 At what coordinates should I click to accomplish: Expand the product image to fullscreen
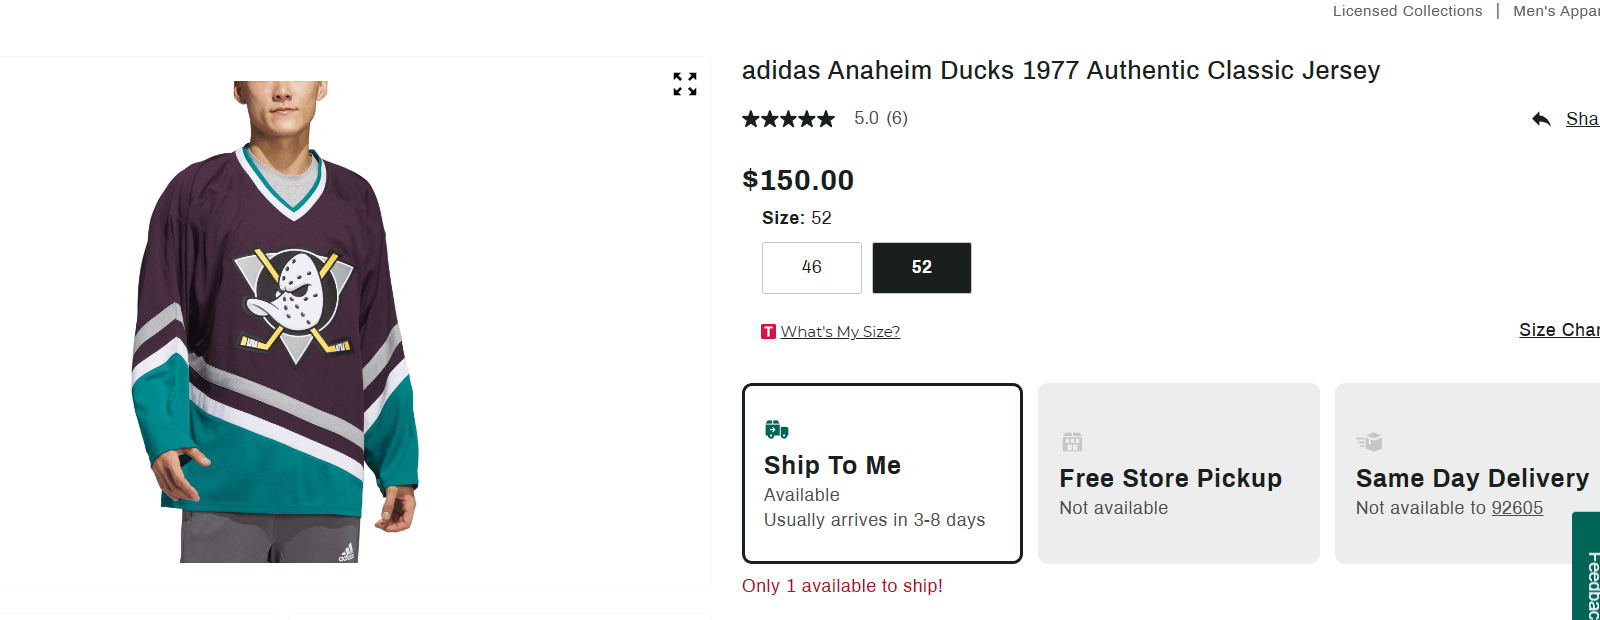tap(685, 84)
